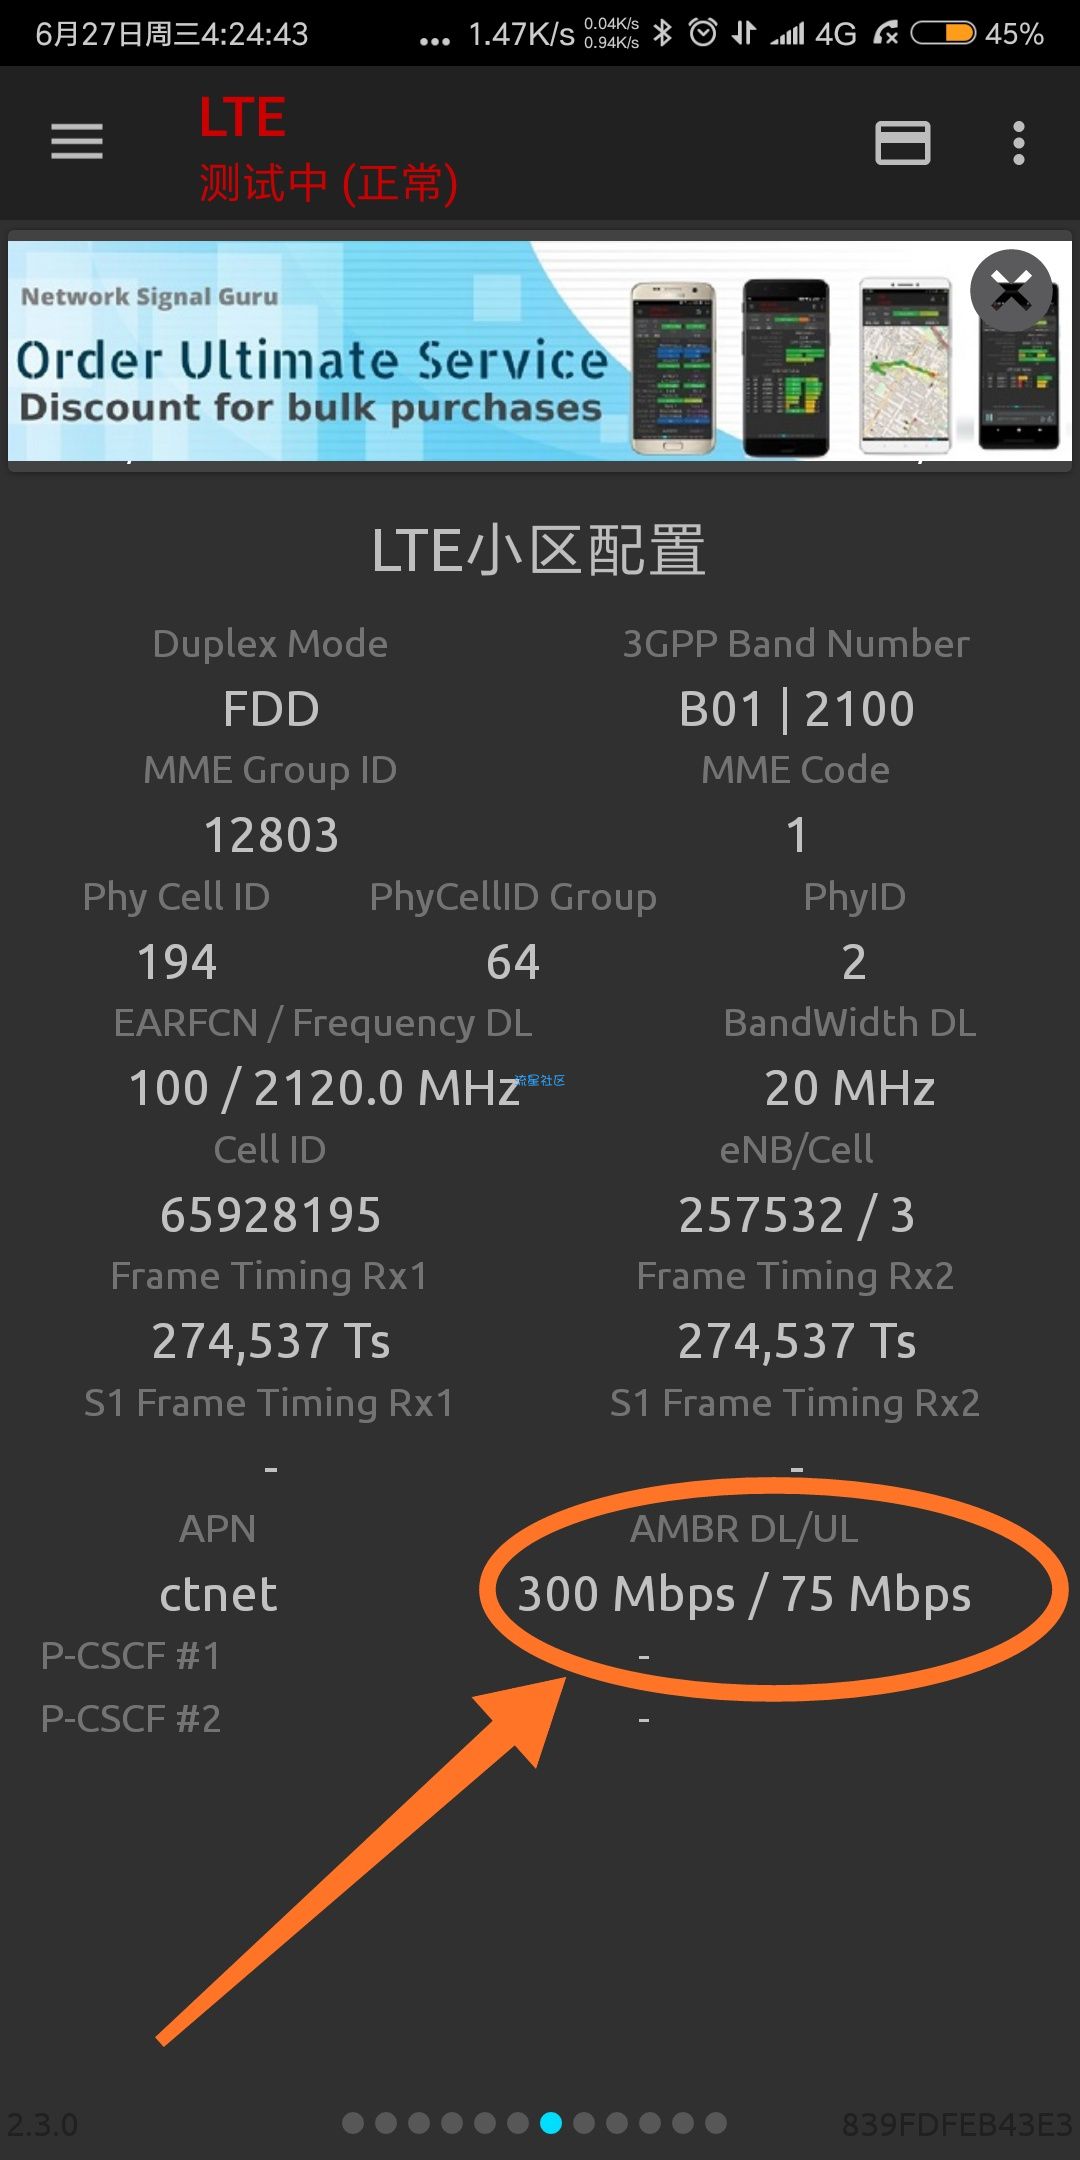
Task: Tap the battery indicator icon
Action: click(x=942, y=33)
